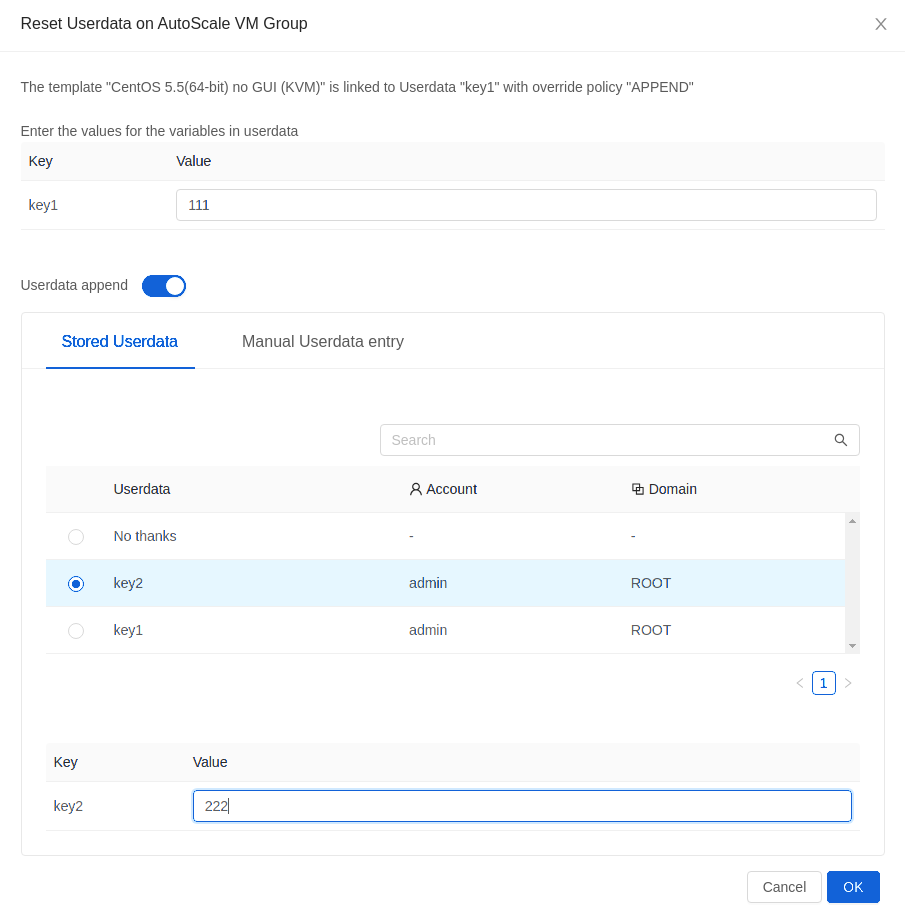
Task: Close the Reset Userdata dialog with the X
Action: coord(881,23)
